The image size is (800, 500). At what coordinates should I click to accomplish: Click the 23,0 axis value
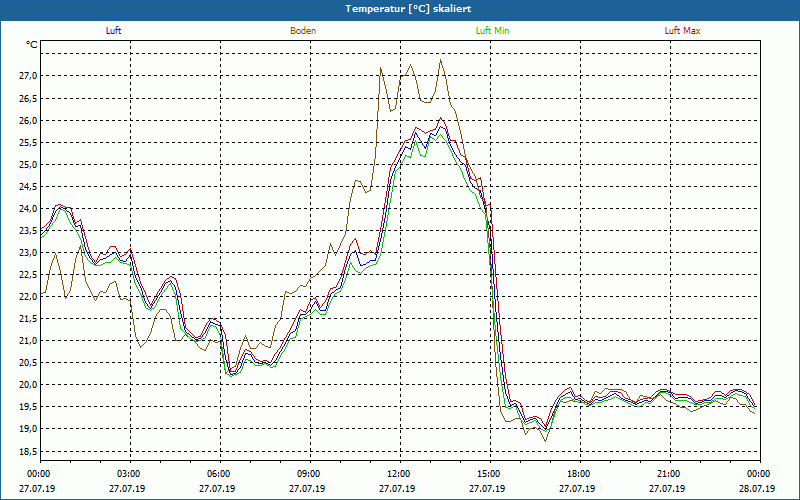tap(28, 252)
